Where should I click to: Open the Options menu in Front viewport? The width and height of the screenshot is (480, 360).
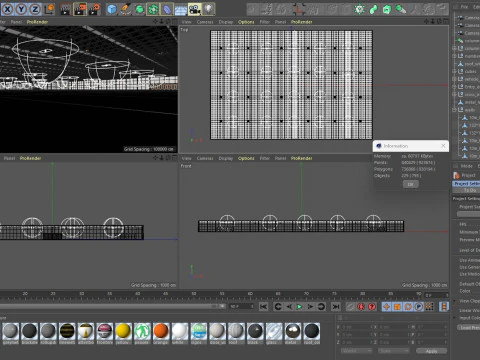[x=246, y=158]
